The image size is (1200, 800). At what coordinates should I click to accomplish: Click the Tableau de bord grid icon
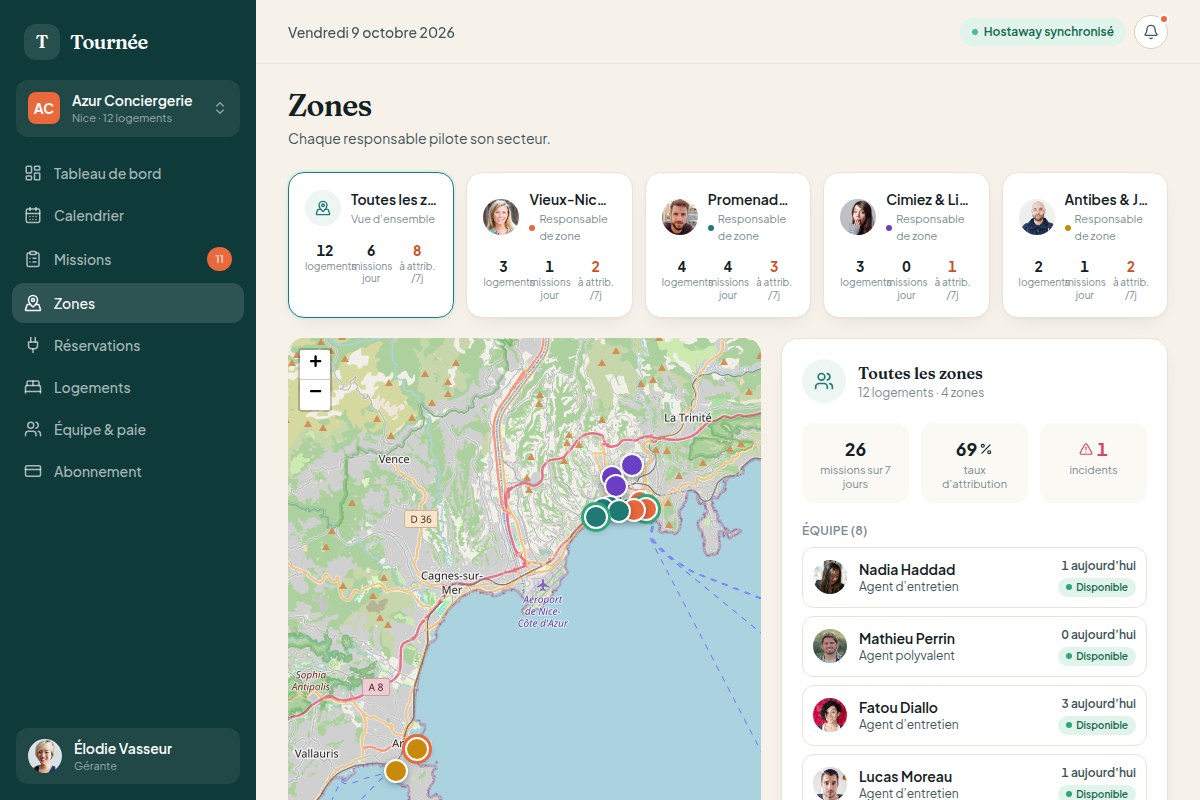pos(33,173)
